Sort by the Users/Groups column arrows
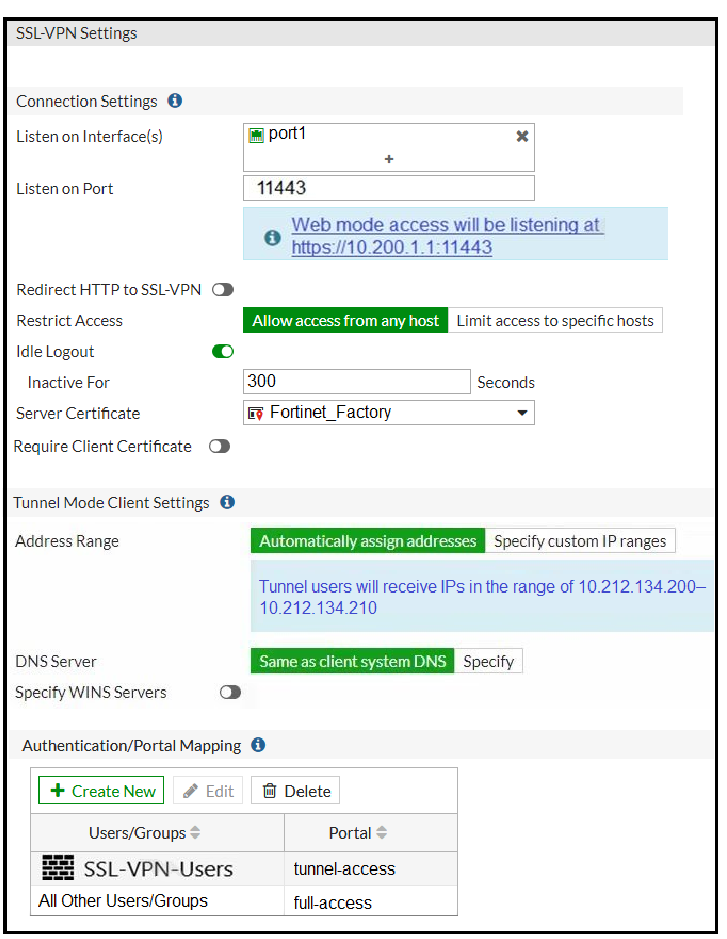Image resolution: width=727 pixels, height=939 pixels. coord(195,833)
